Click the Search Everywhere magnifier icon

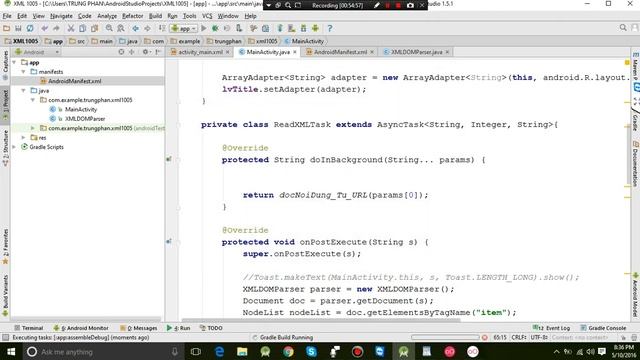pyautogui.click(x=623, y=28)
